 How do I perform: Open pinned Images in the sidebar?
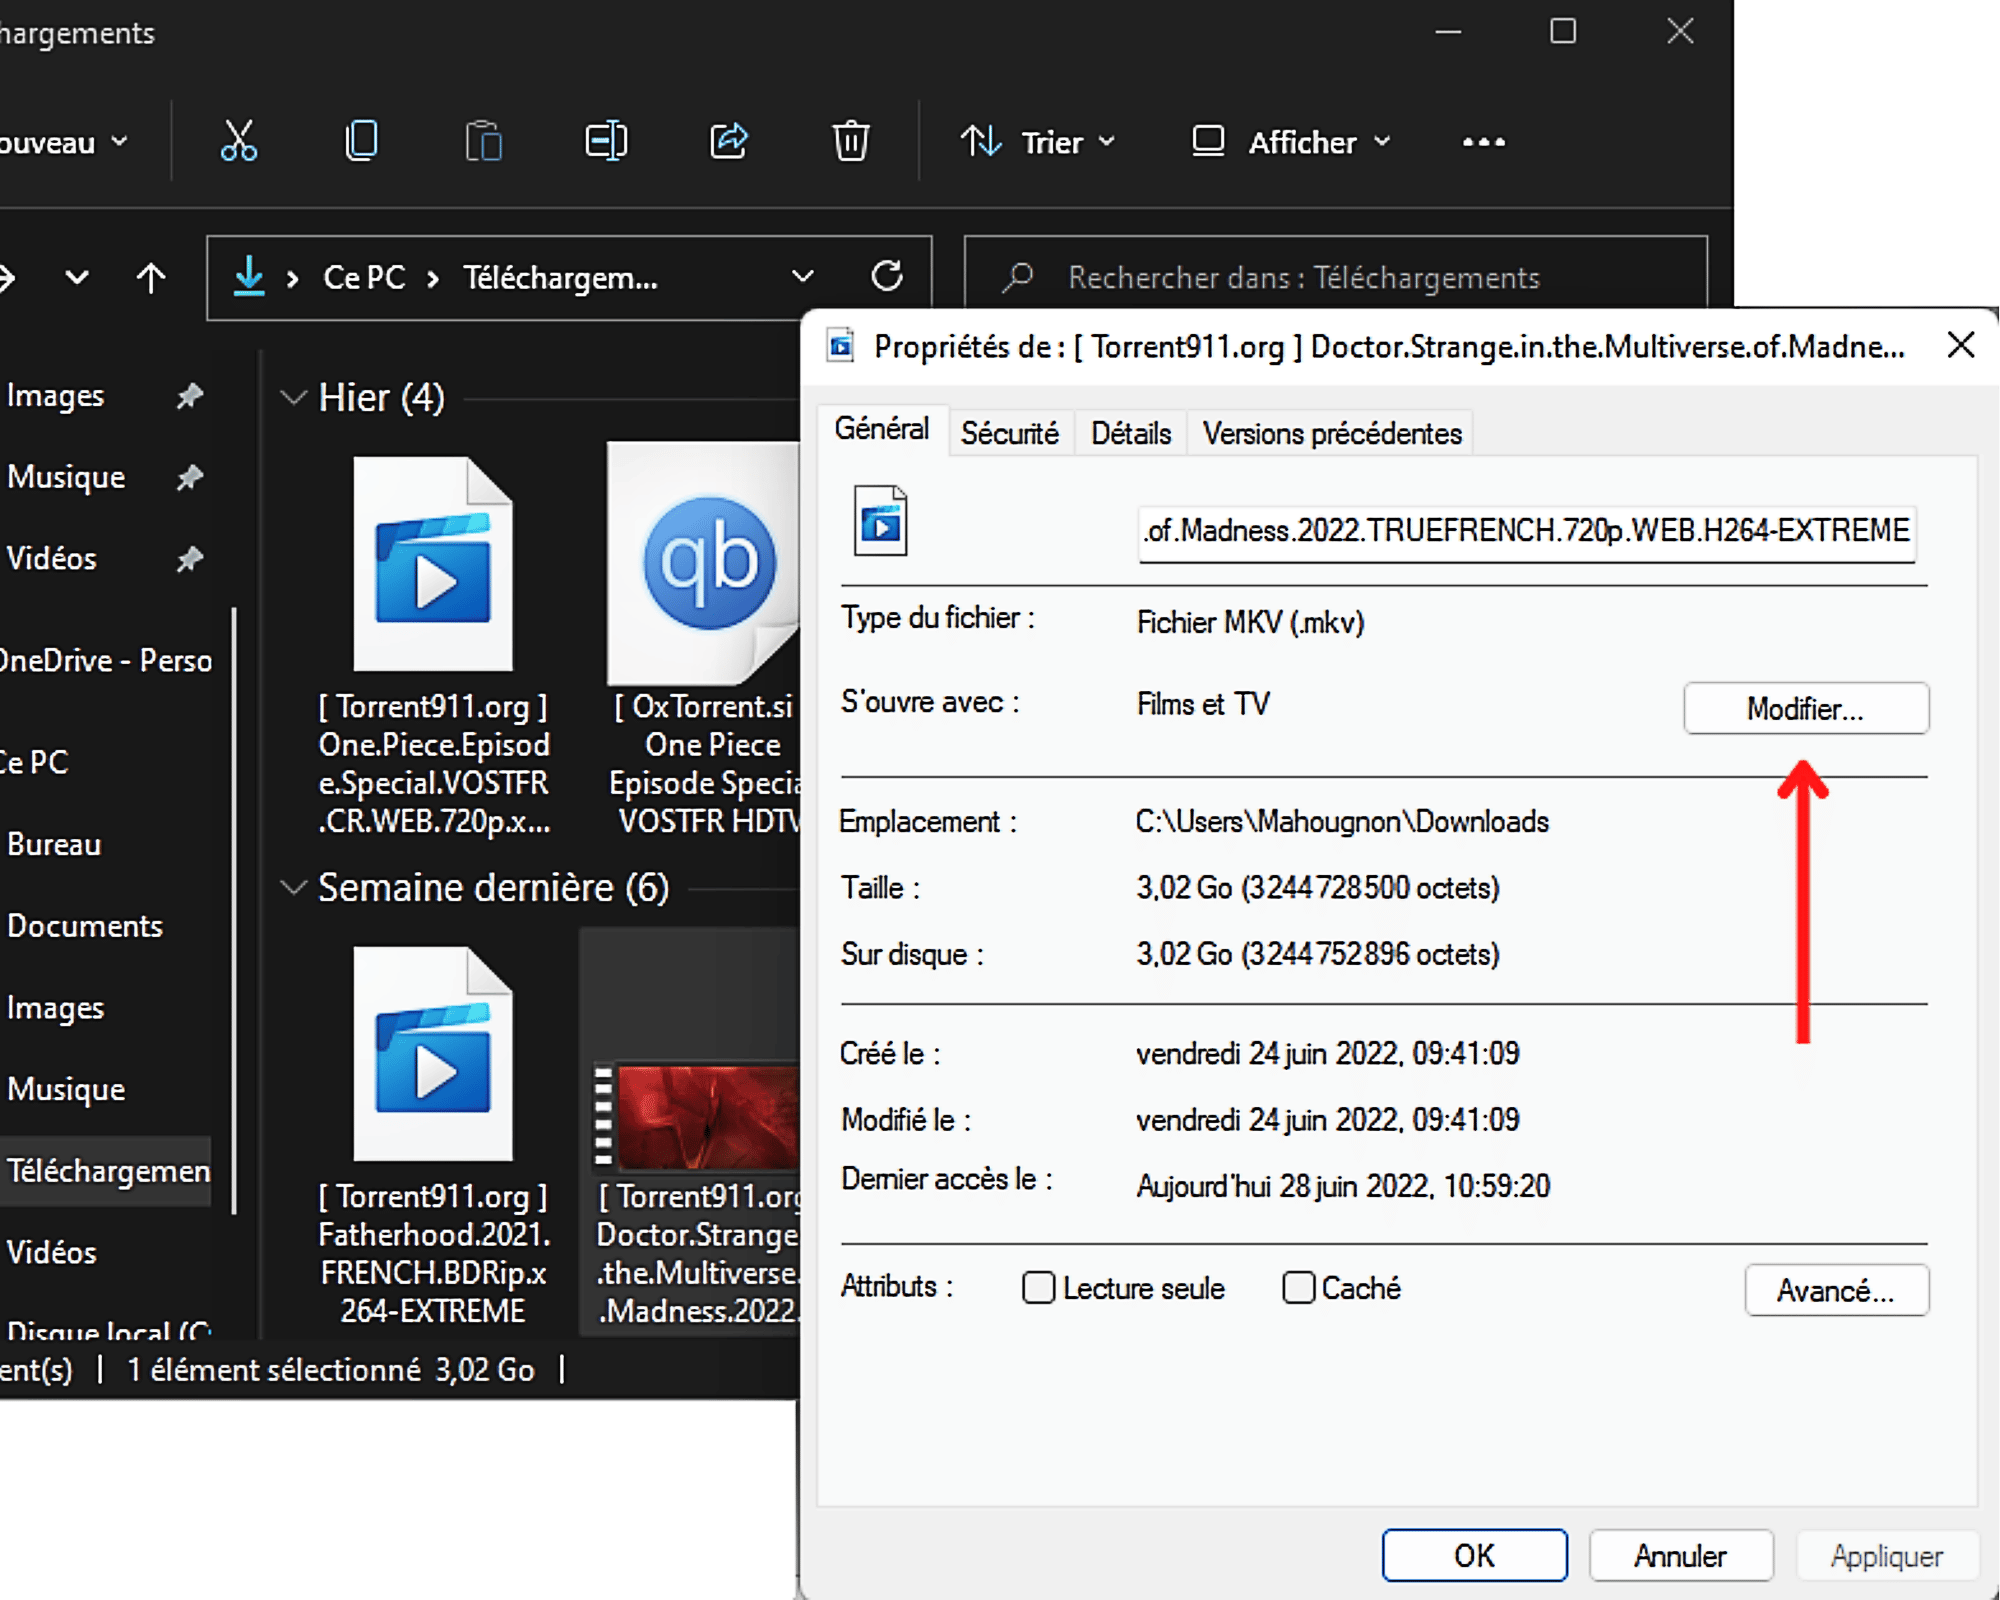pos(56,396)
